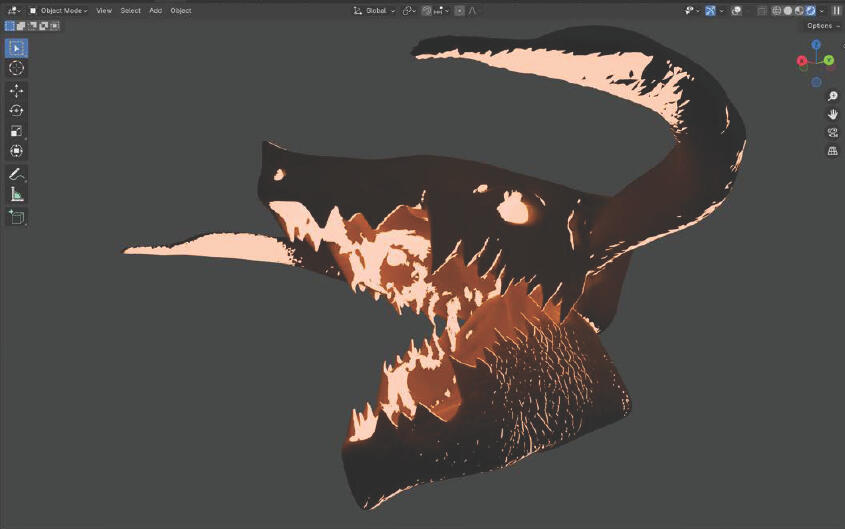Toggle X-ray display in header

[762, 10]
